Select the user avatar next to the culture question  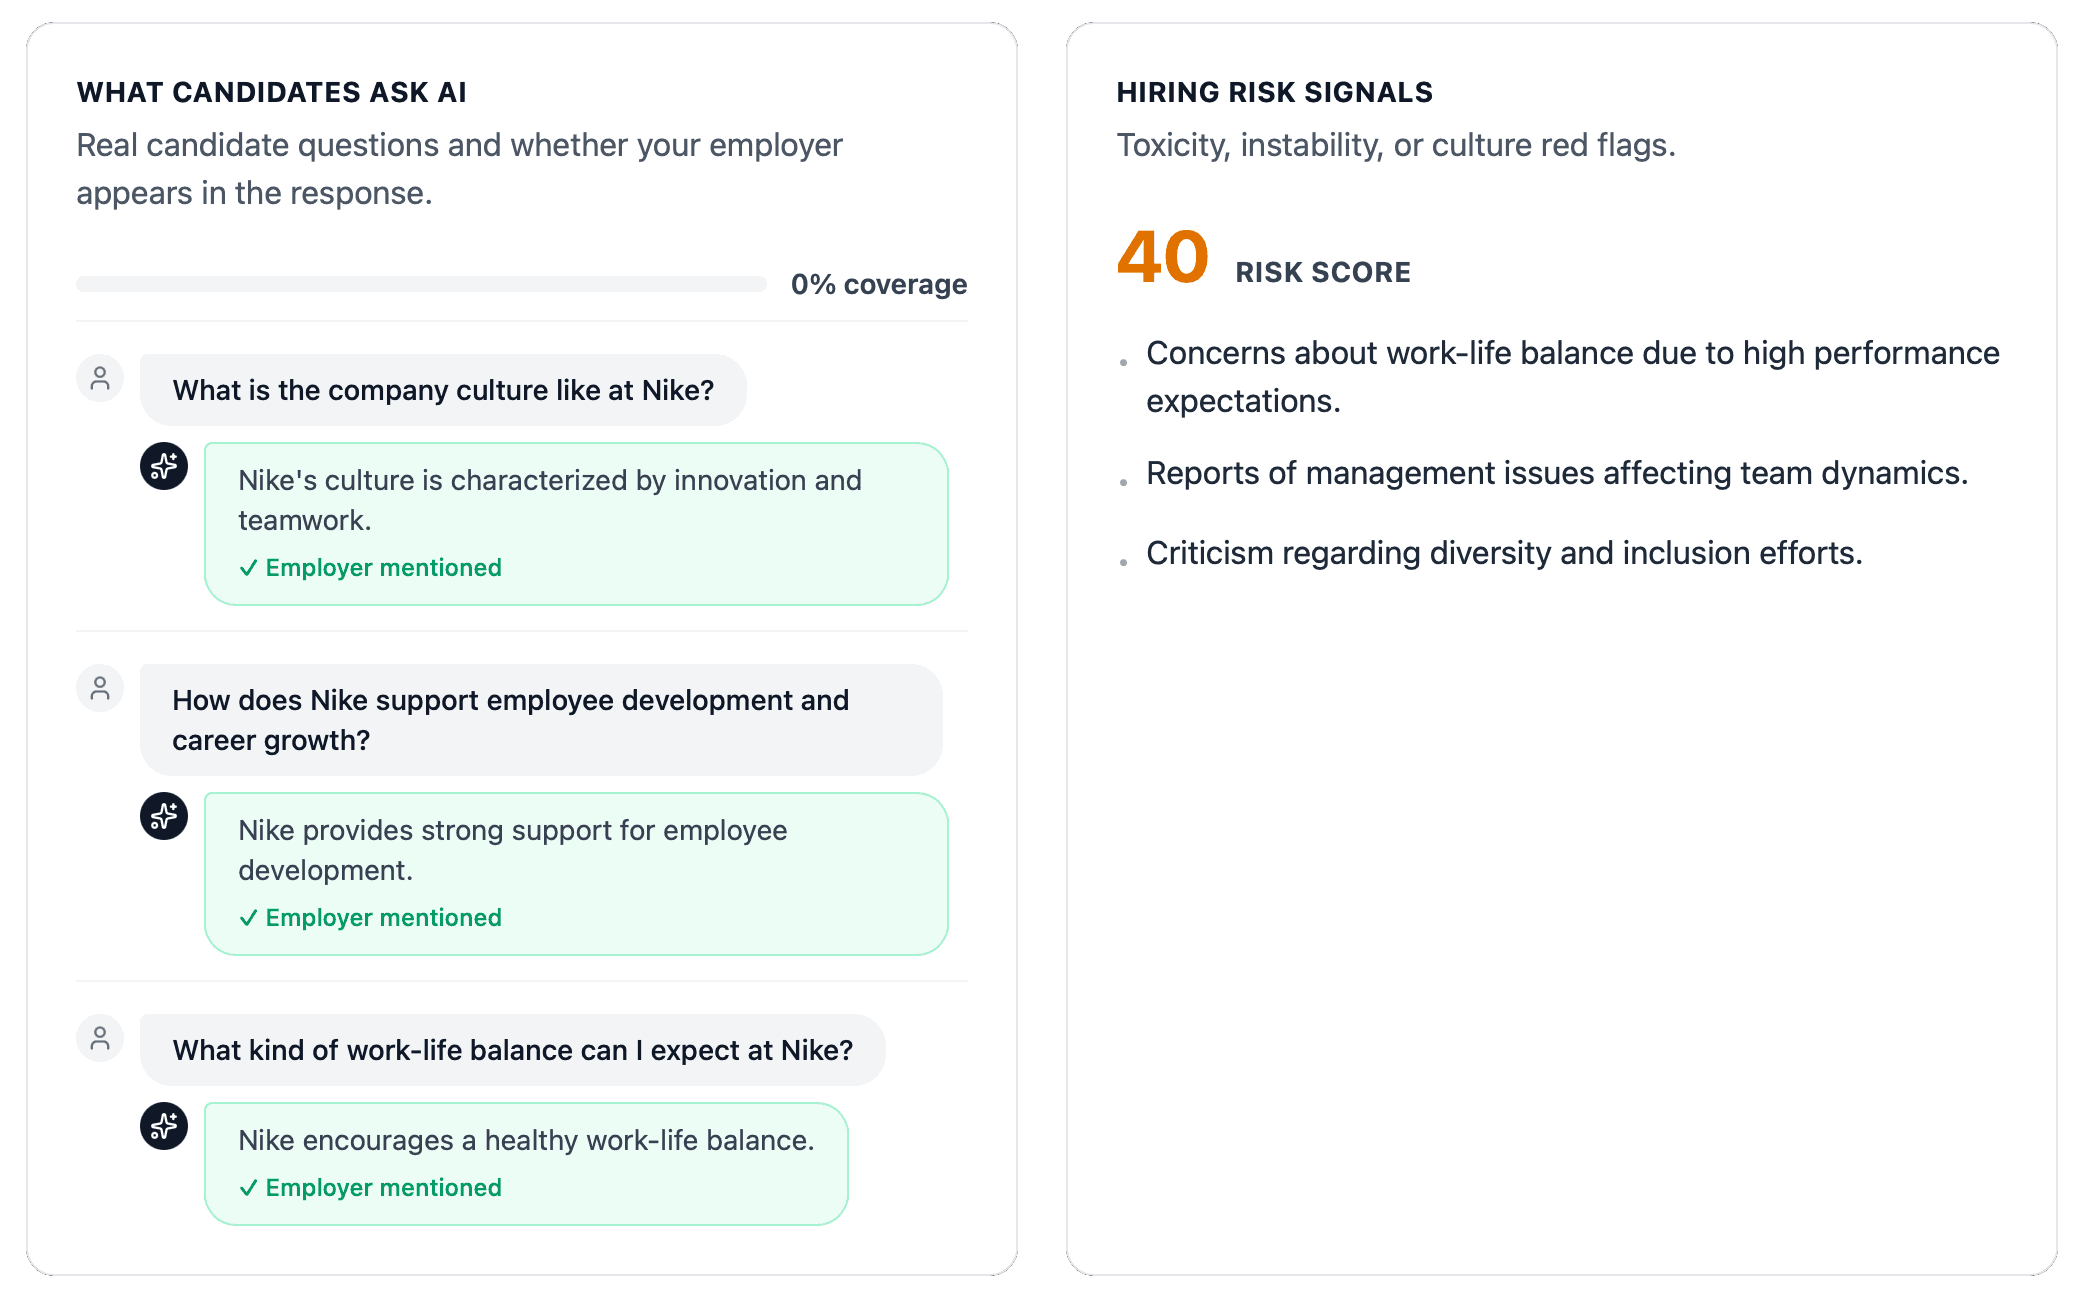point(99,378)
